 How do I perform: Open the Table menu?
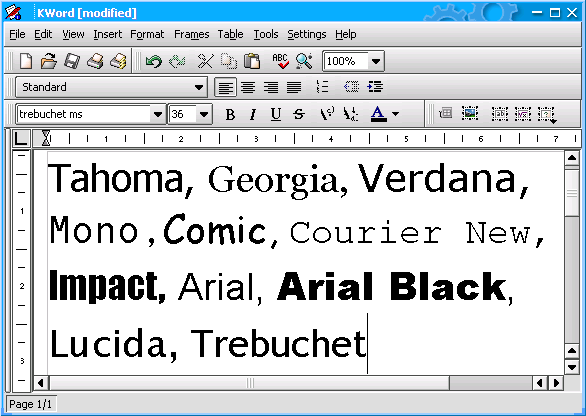tap(231, 34)
